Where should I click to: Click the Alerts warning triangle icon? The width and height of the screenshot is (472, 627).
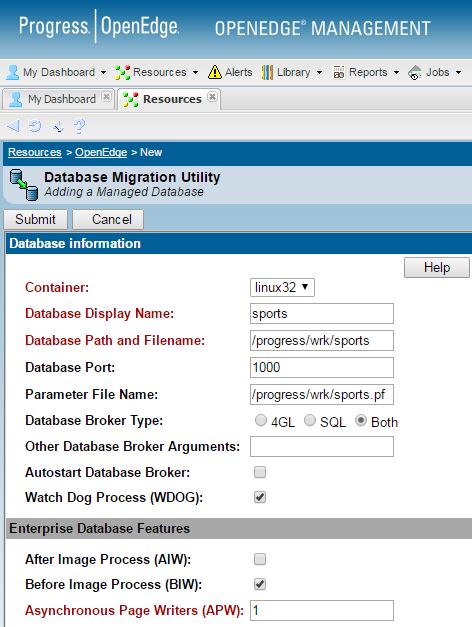point(215,72)
